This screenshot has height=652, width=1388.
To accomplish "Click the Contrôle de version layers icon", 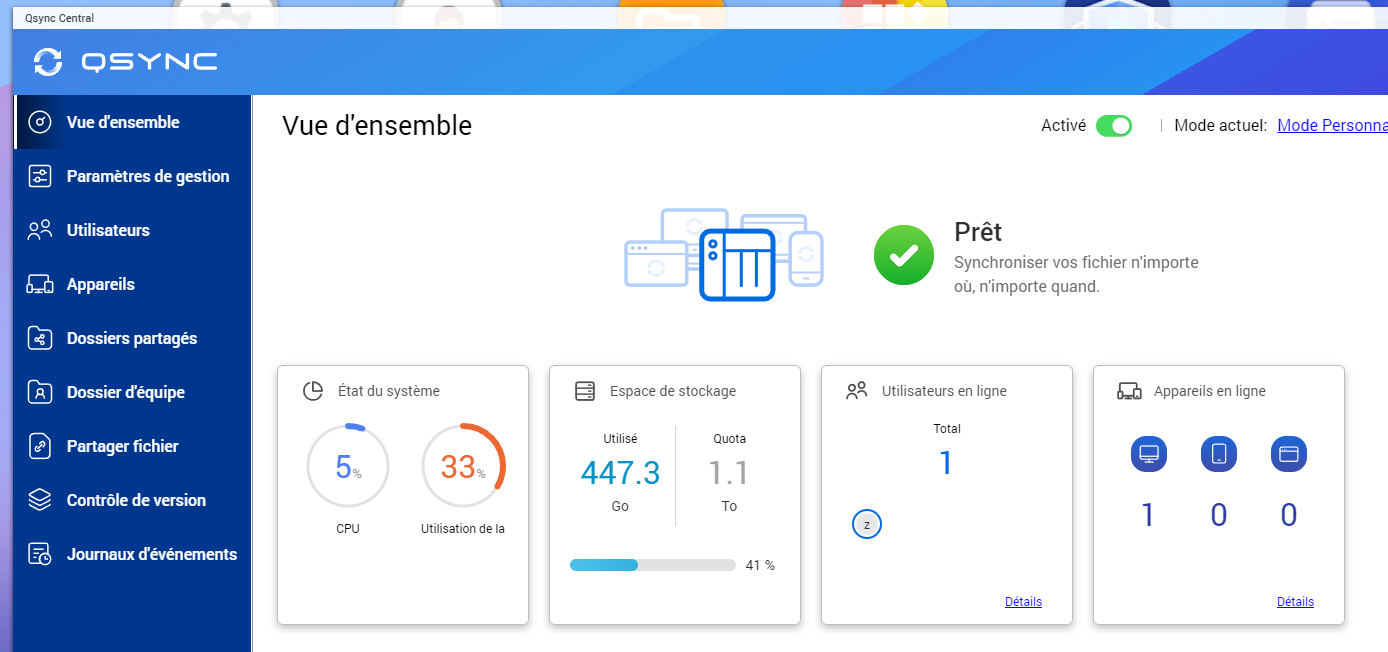I will point(40,500).
